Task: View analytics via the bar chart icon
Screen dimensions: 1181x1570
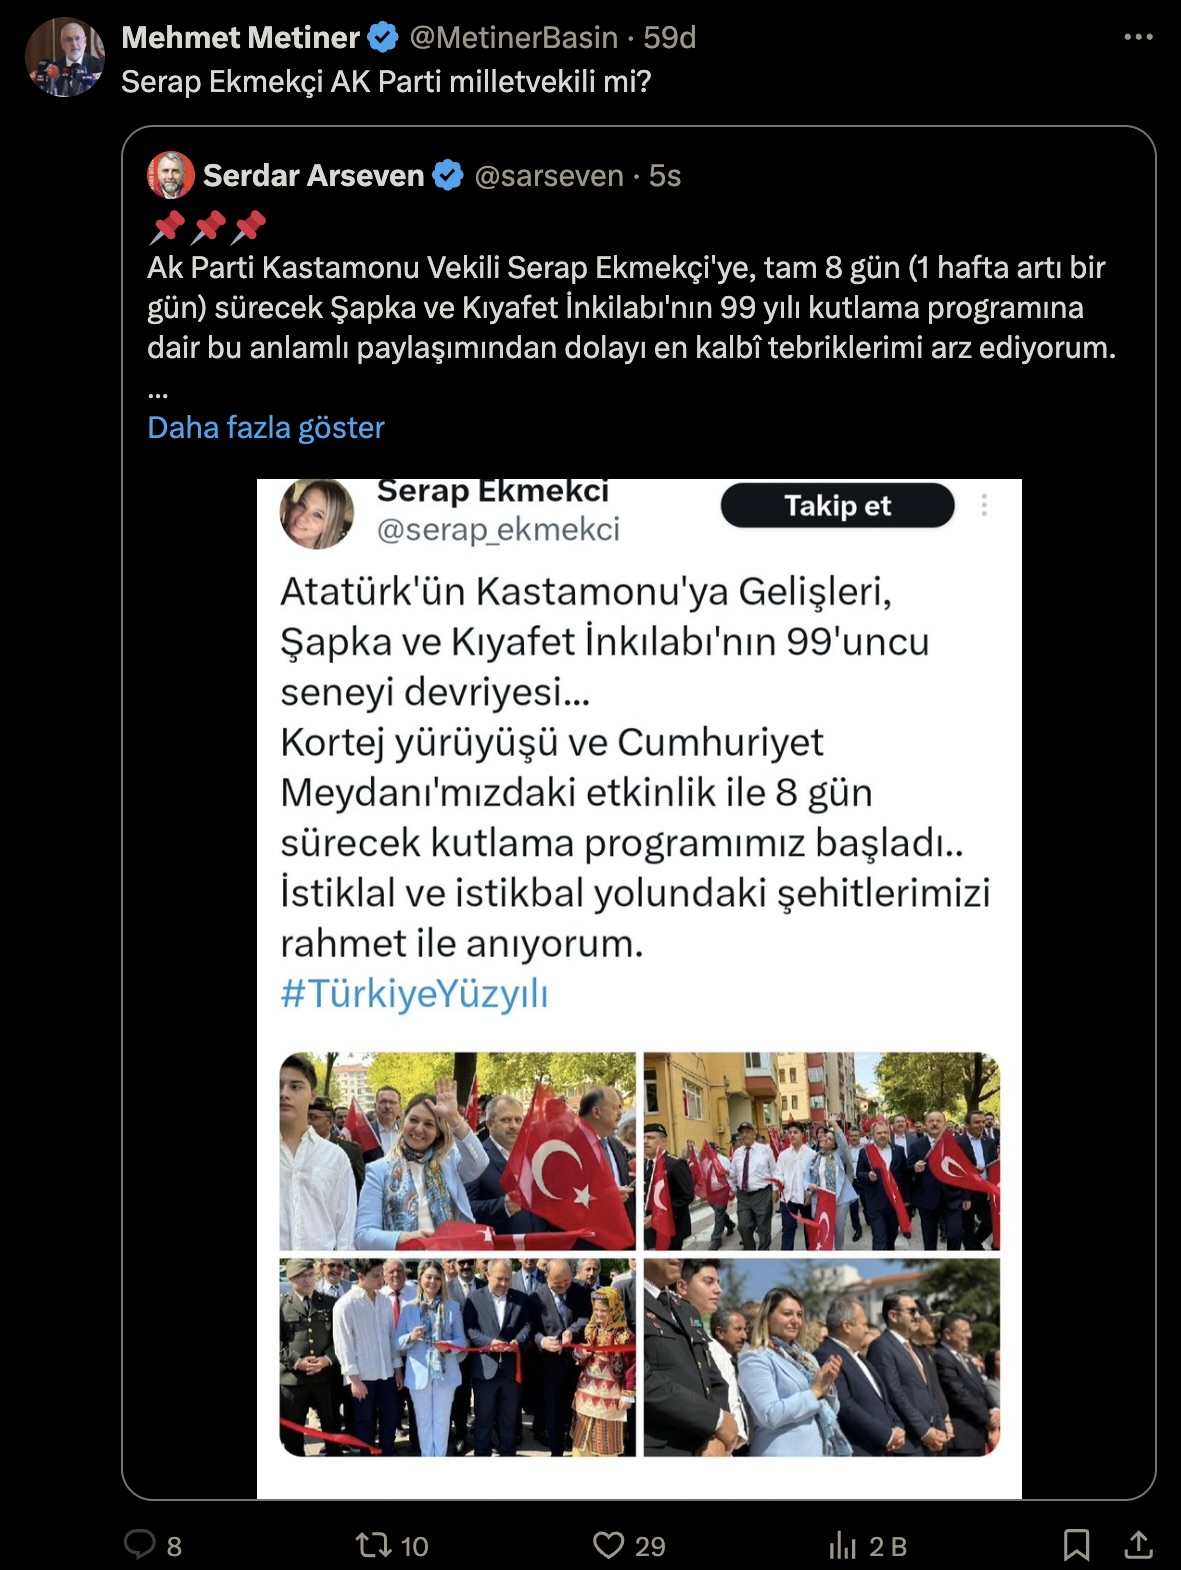Action: (842, 1546)
